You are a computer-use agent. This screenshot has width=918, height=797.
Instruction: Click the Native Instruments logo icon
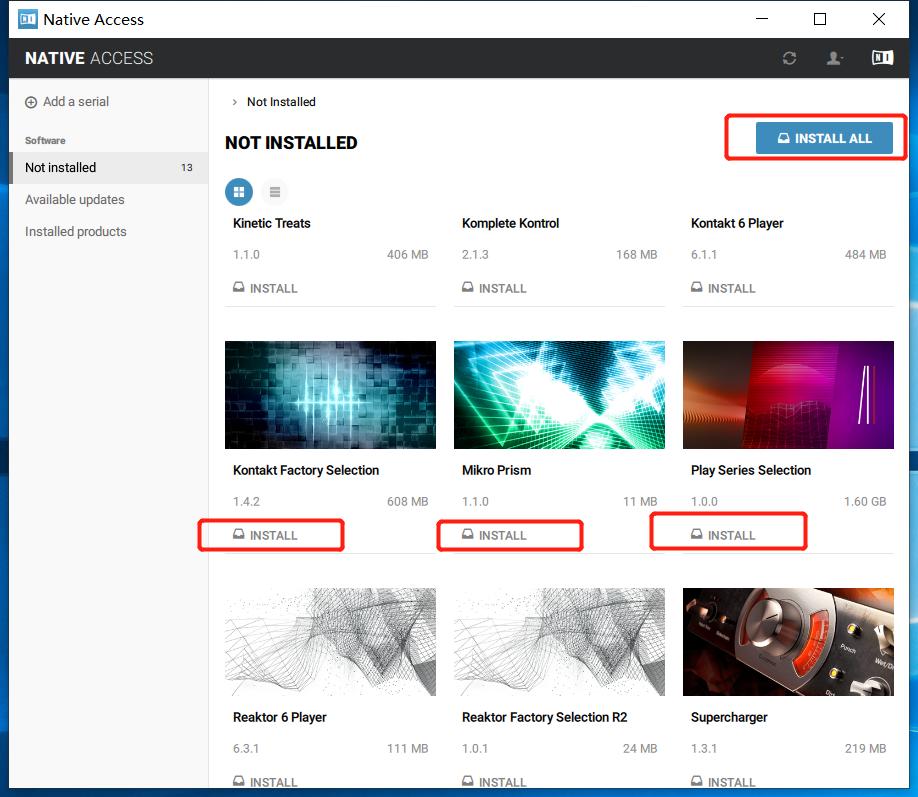click(881, 58)
